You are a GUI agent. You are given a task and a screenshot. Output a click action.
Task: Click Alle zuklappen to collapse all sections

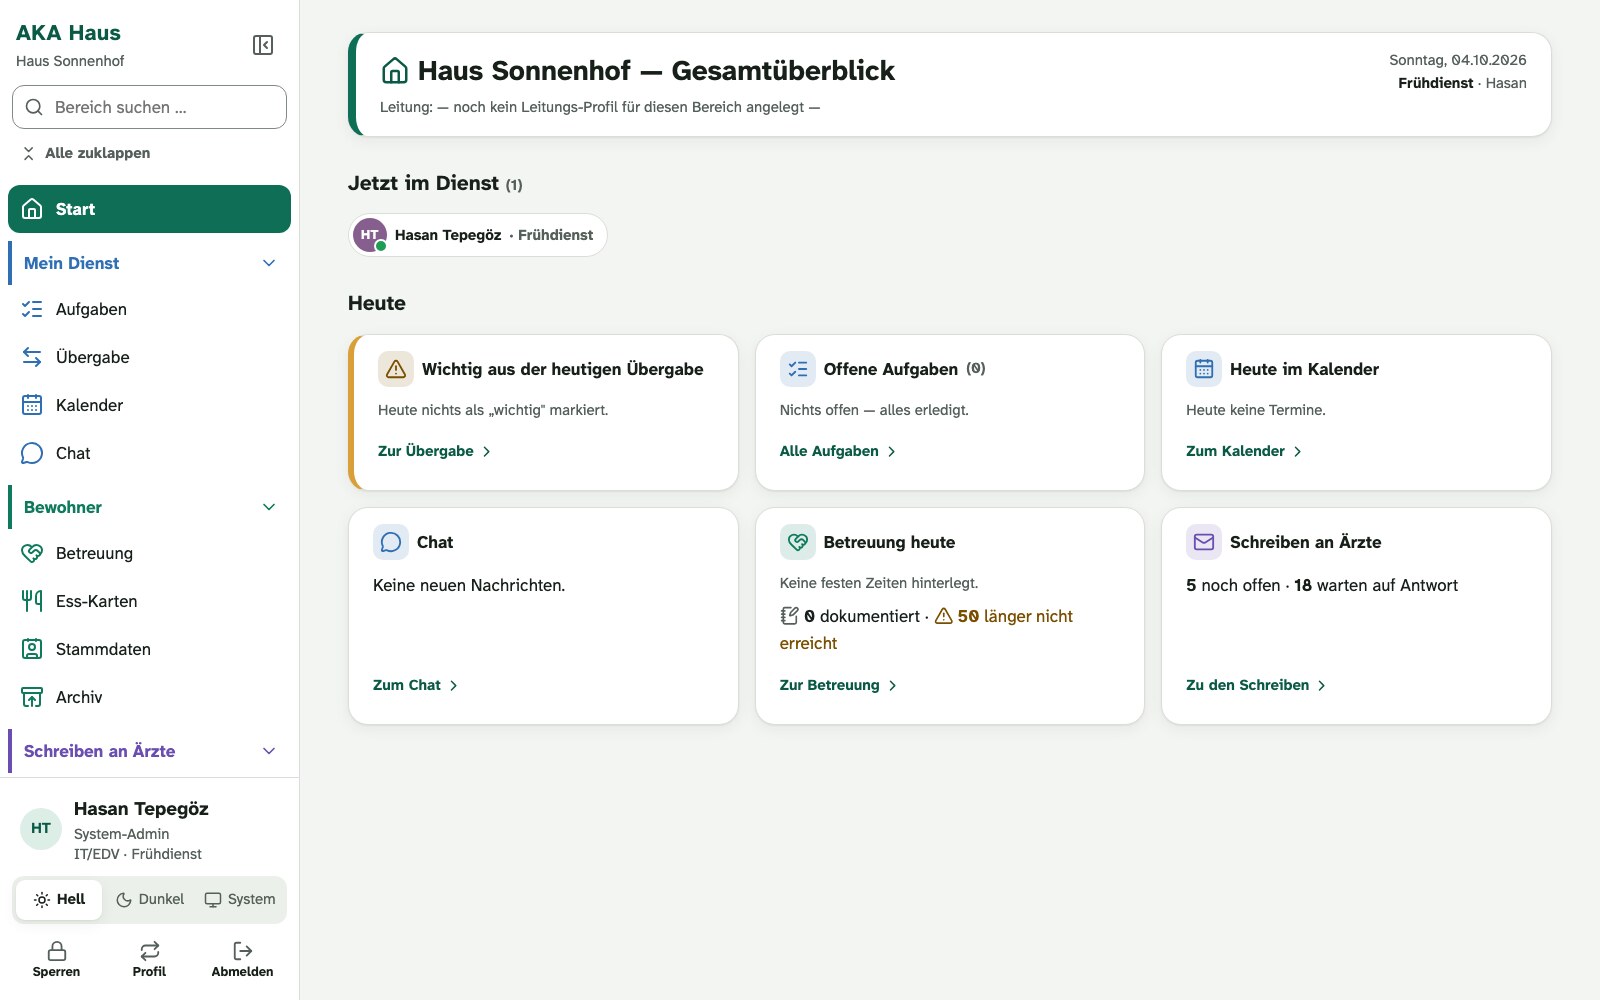pyautogui.click(x=86, y=153)
